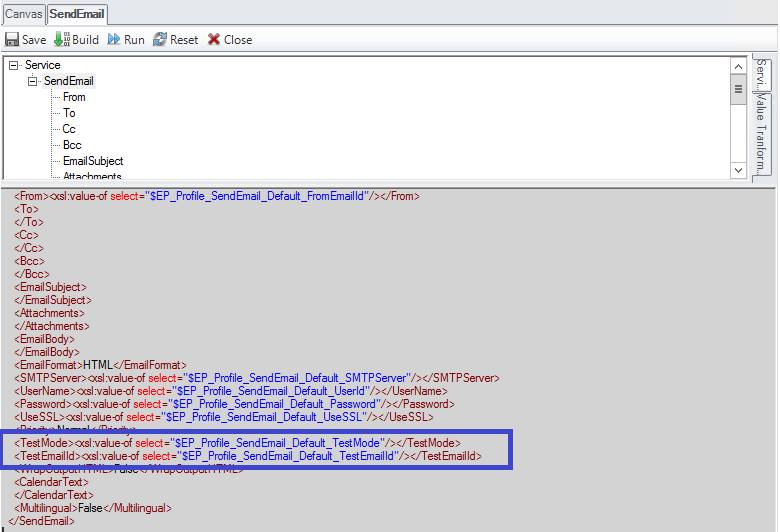Click the <EmailSubject> opening tag line
The image size is (780, 532).
50,287
